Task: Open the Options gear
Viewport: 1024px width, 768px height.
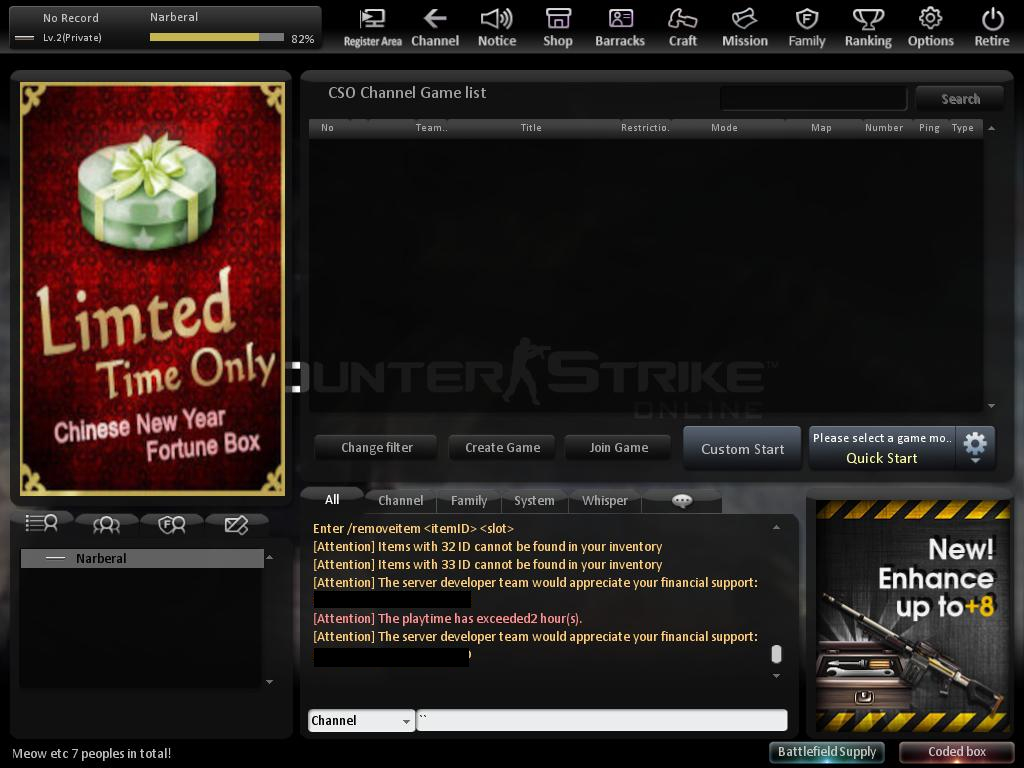Action: 931,28
